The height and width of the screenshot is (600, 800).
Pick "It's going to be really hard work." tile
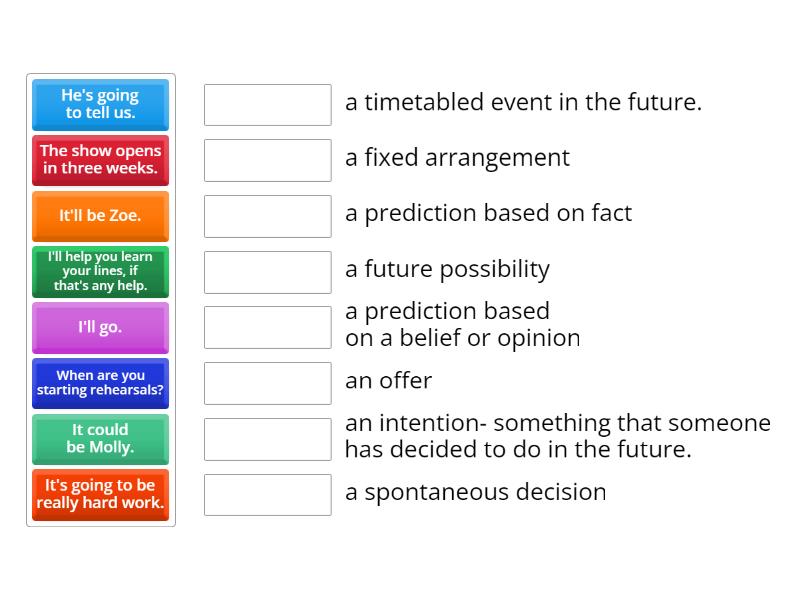click(x=100, y=495)
